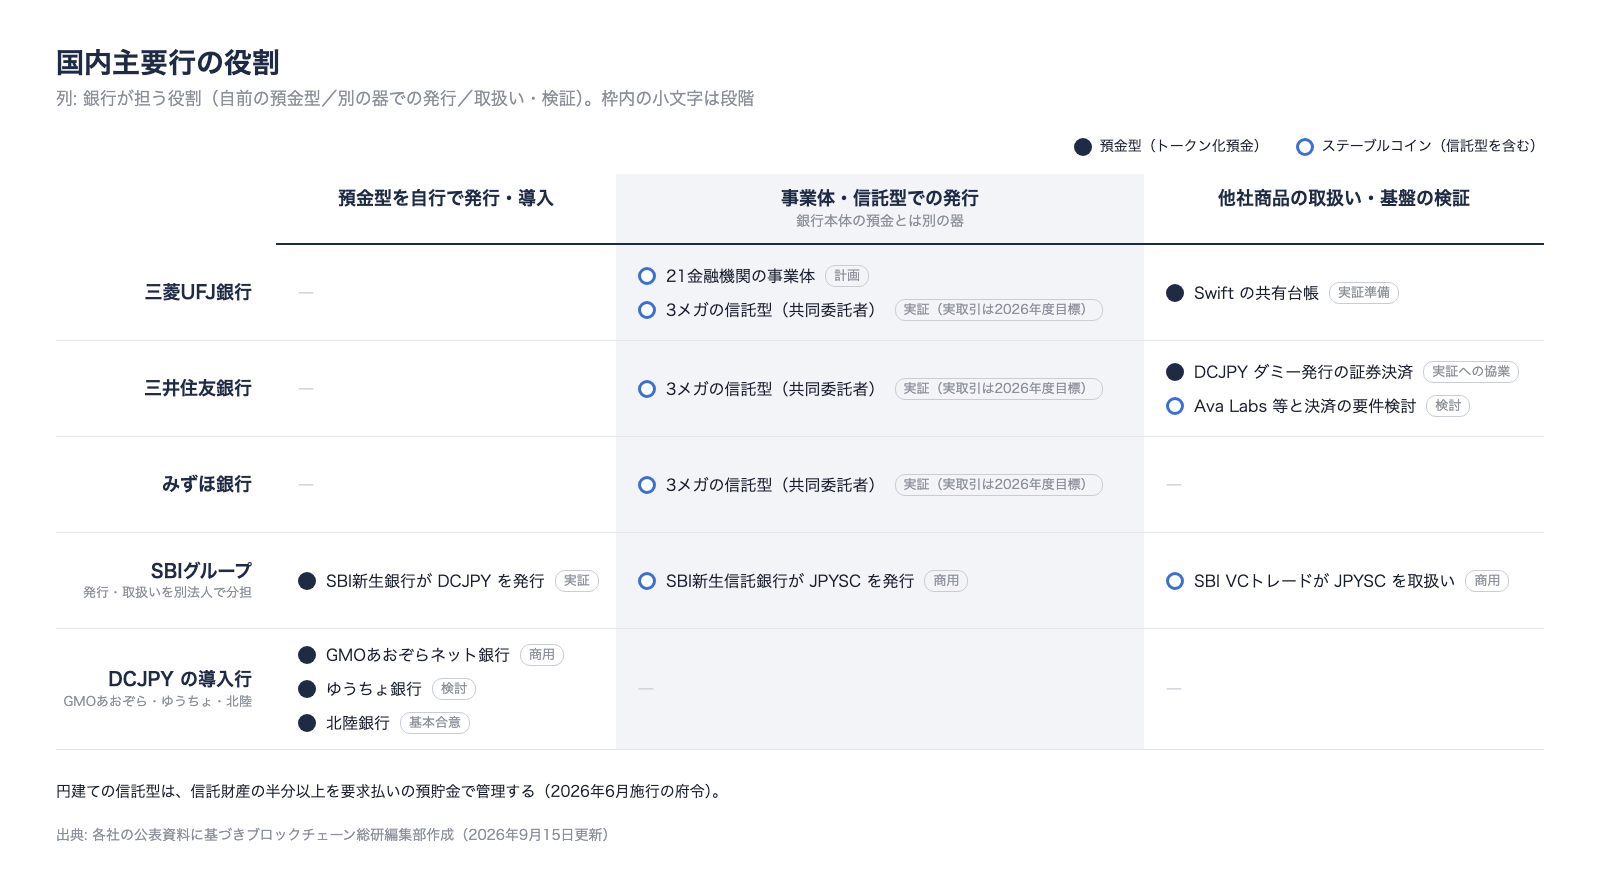
Task: Click the text 北陸銀行
Action: tap(358, 723)
